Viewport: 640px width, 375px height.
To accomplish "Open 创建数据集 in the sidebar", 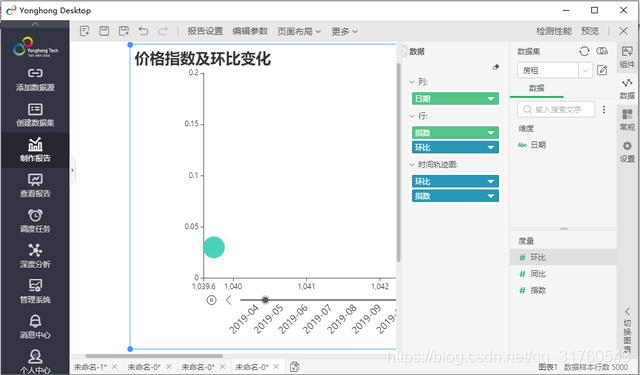I will (35, 115).
